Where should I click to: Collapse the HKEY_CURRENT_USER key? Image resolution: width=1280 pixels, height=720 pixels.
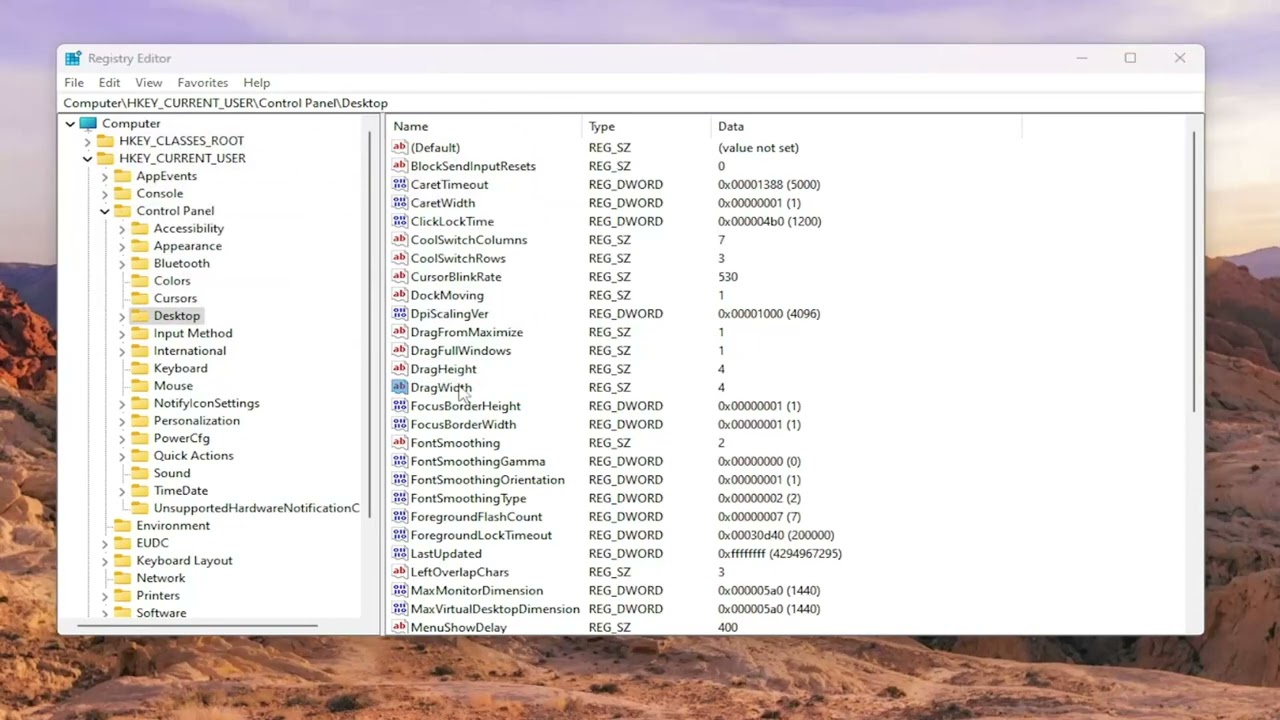[x=87, y=158]
